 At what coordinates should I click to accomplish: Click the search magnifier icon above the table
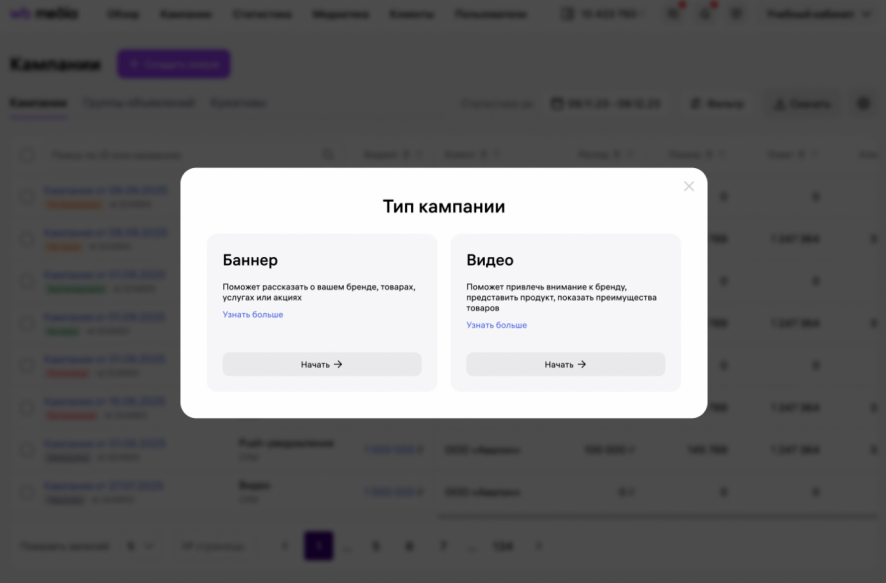[328, 155]
